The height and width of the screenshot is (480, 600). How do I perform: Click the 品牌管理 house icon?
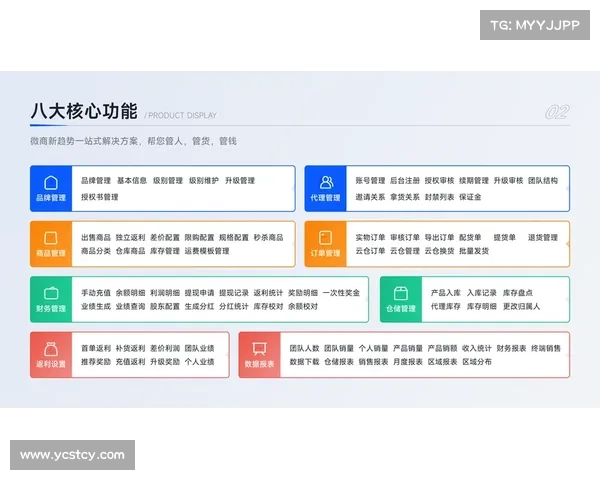[x=50, y=182]
